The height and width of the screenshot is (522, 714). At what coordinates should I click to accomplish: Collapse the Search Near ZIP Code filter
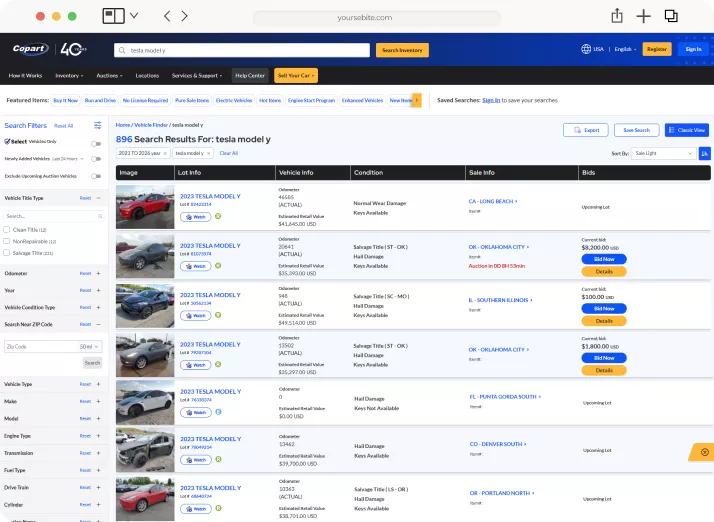[x=98, y=324]
